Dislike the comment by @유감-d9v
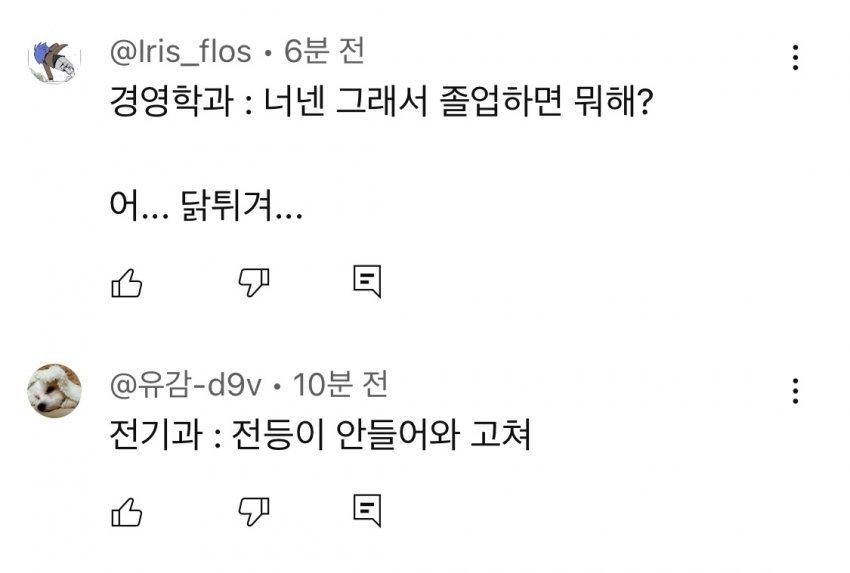850x573 pixels. click(x=253, y=513)
